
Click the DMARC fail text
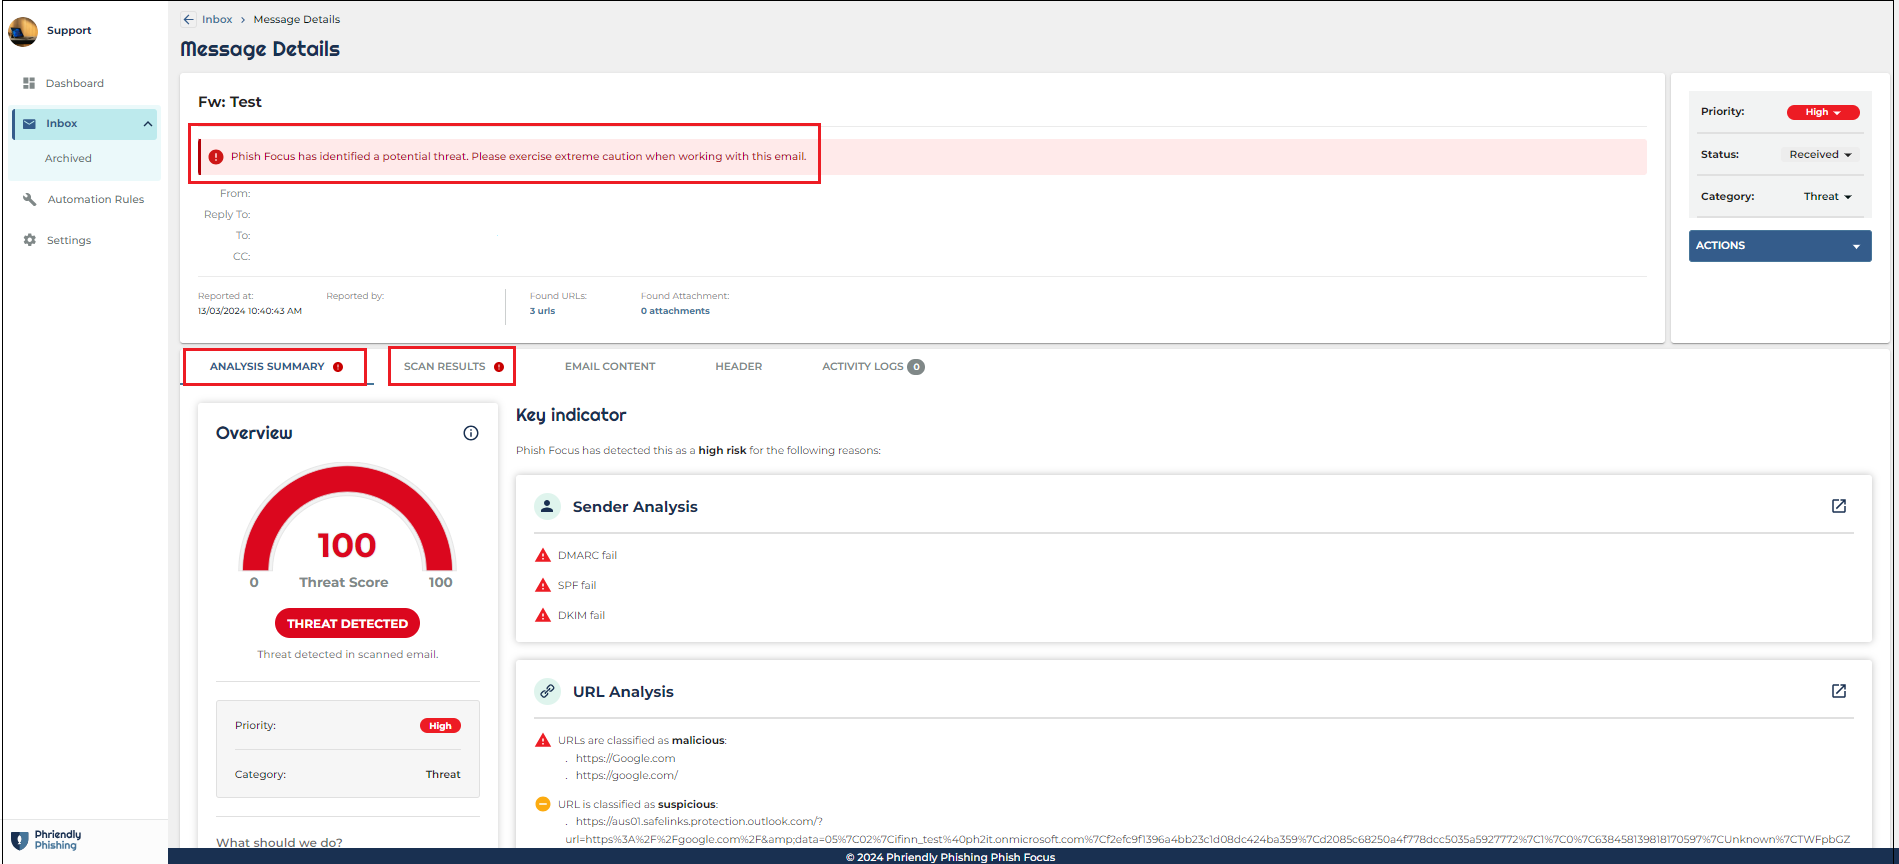point(587,555)
